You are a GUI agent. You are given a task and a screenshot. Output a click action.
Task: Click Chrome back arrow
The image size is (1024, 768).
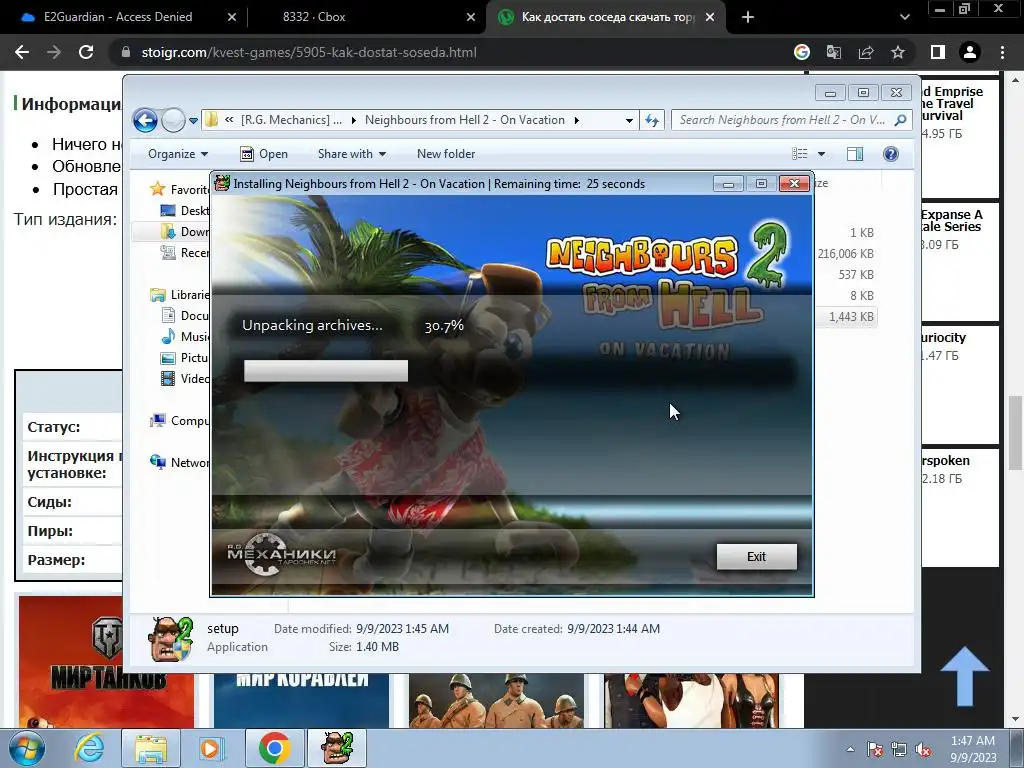pos(22,52)
